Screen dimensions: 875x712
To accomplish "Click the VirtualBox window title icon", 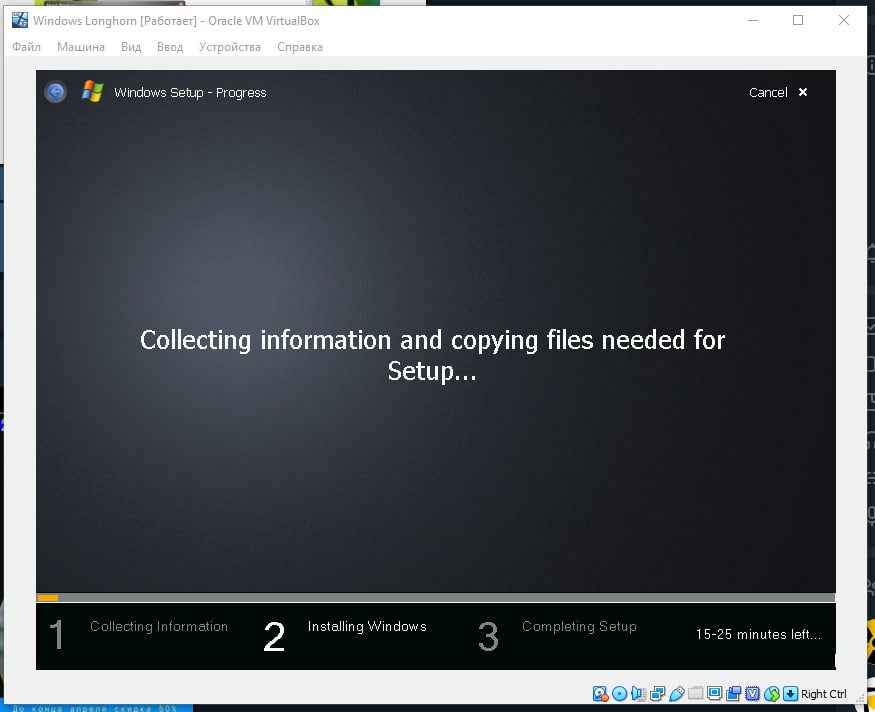I will pyautogui.click(x=20, y=21).
